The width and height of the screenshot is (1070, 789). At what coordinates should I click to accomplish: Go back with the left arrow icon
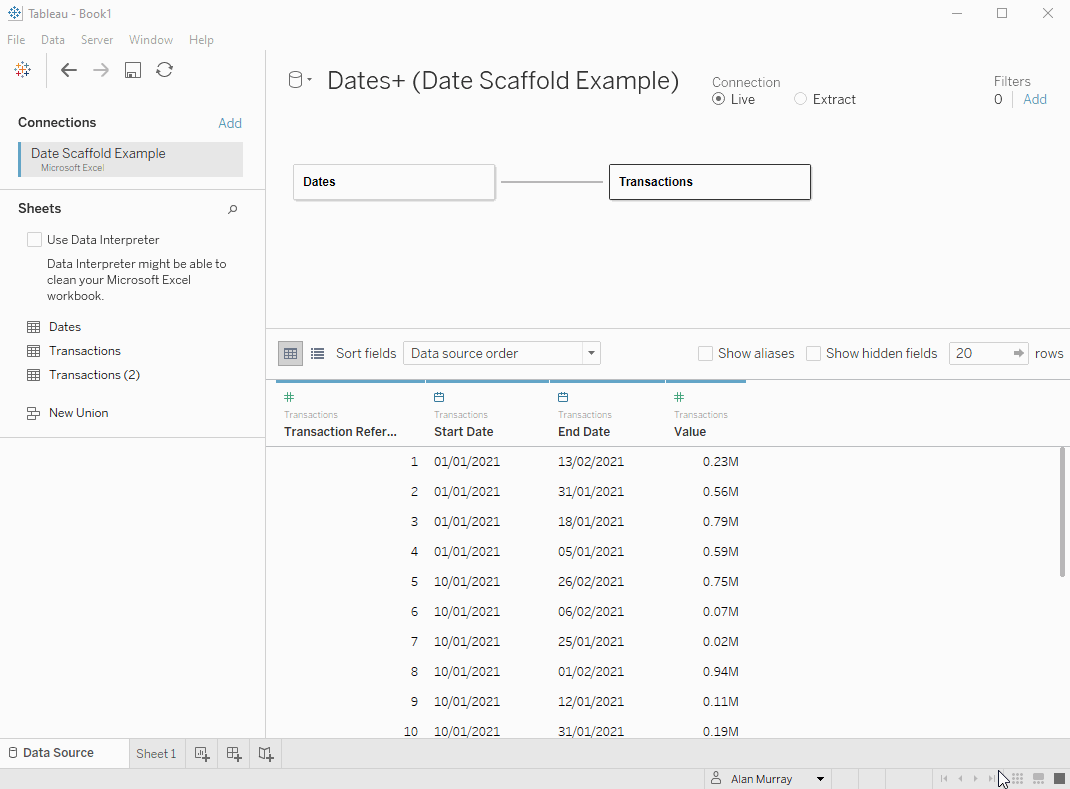(68, 70)
